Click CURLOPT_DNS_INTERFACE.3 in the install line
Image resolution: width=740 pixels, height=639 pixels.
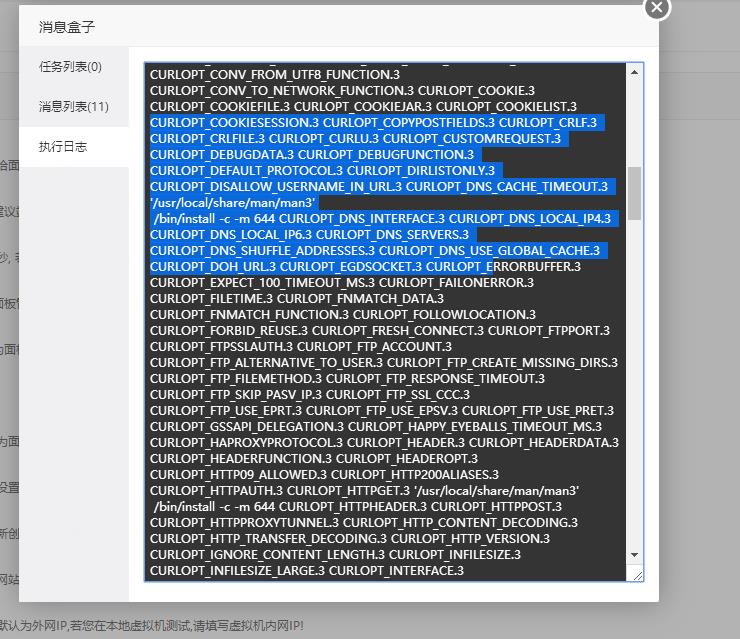(362, 219)
